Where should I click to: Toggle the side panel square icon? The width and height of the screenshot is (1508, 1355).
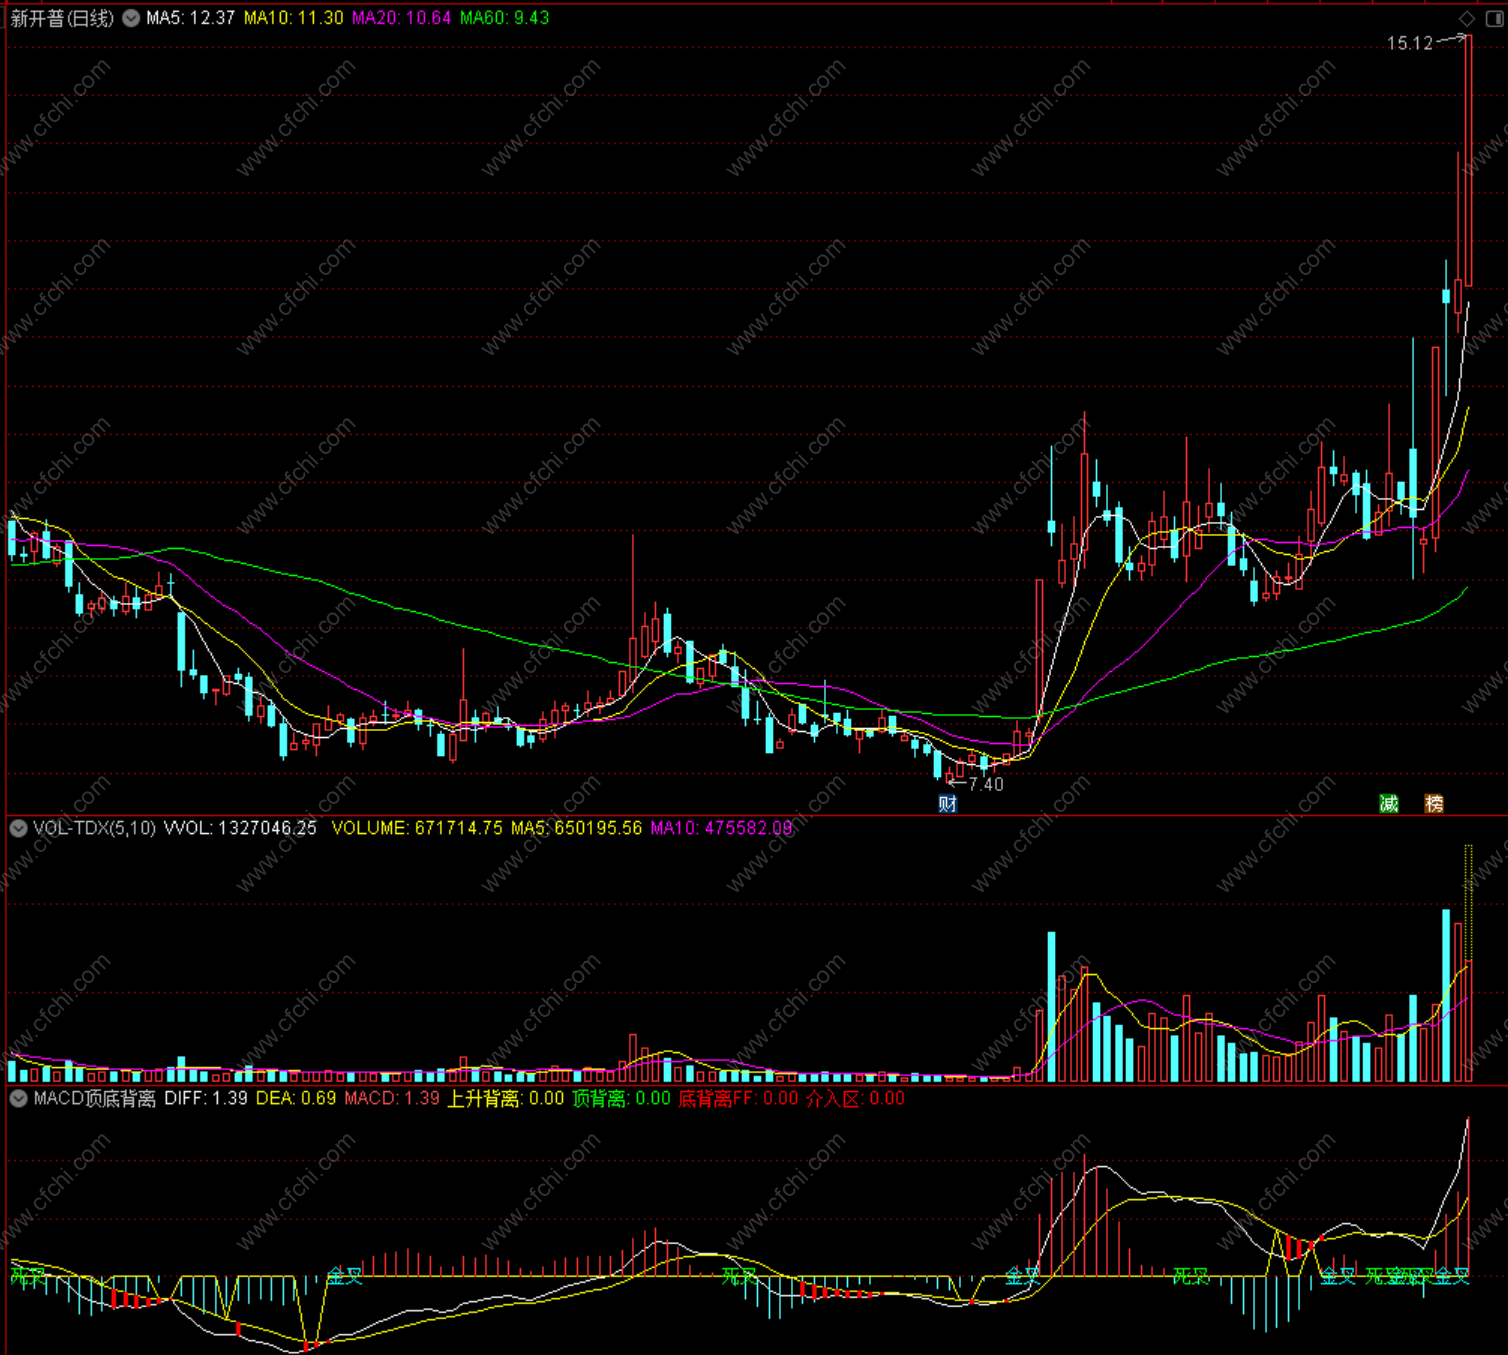pos(1494,18)
